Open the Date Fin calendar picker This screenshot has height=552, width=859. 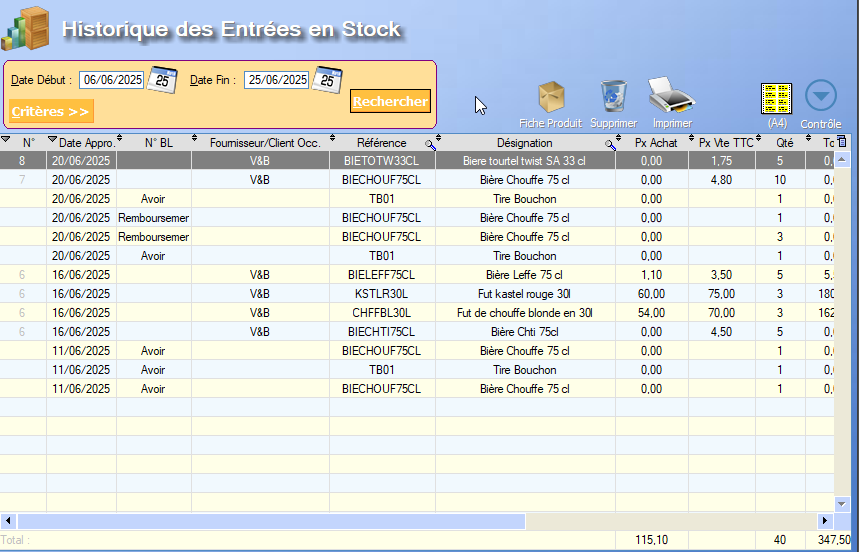pyautogui.click(x=327, y=80)
